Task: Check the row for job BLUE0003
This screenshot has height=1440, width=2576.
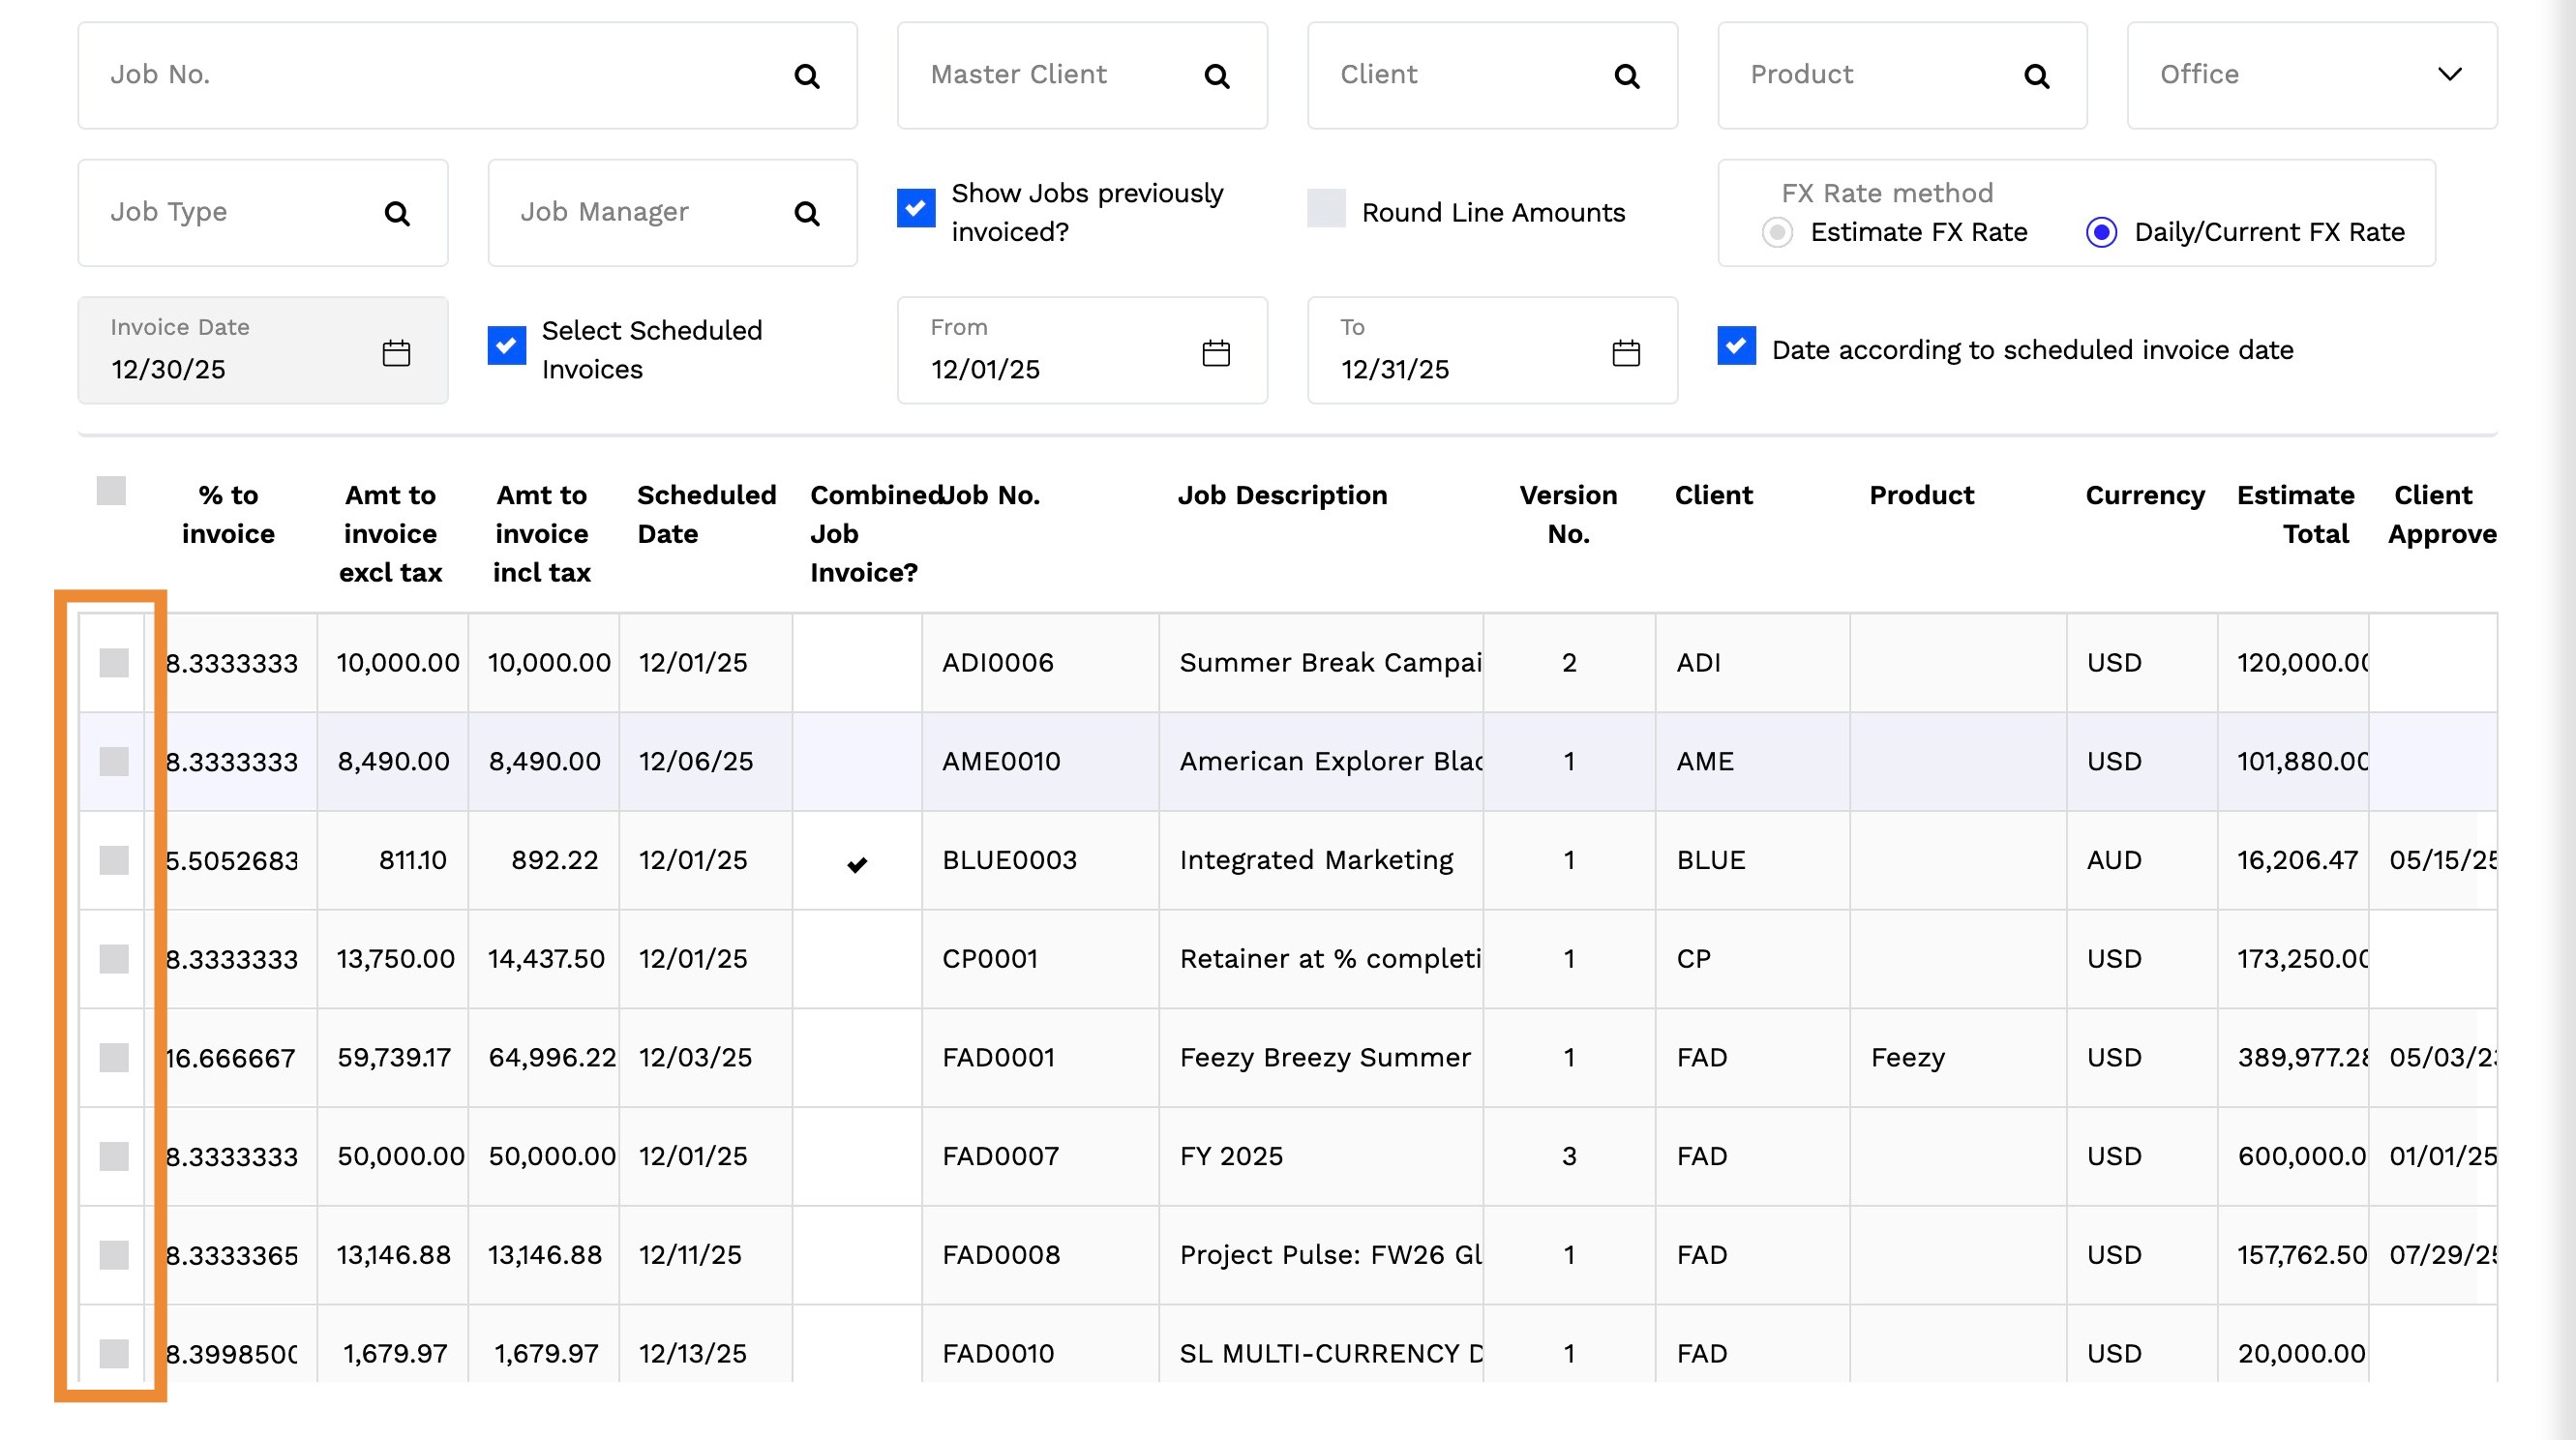Action: click(x=114, y=860)
